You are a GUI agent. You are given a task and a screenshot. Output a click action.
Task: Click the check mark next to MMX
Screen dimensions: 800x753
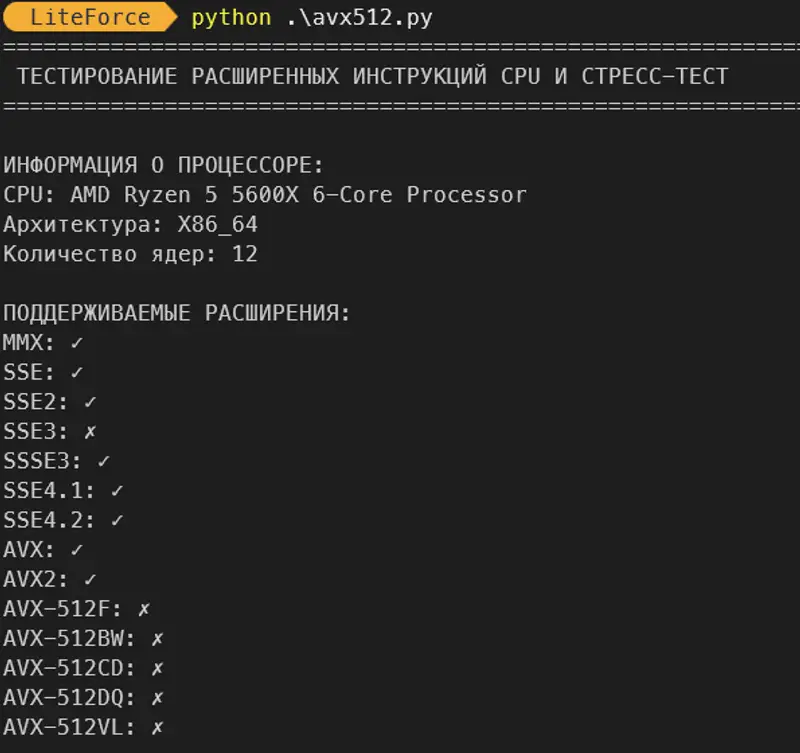tap(77, 343)
